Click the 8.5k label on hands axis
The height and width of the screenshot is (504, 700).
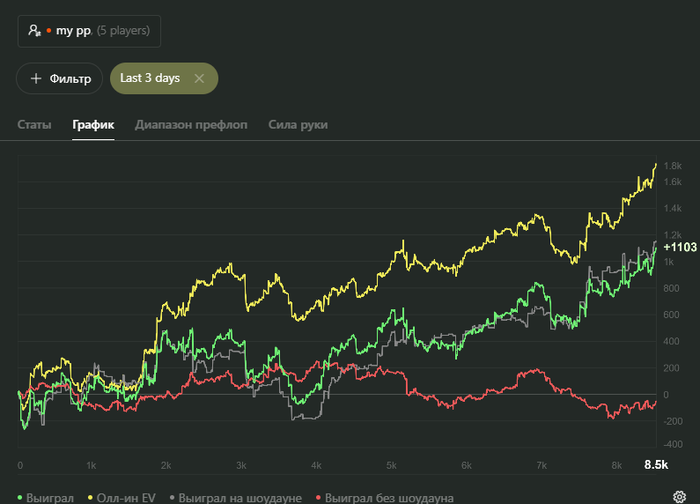pyautogui.click(x=655, y=465)
